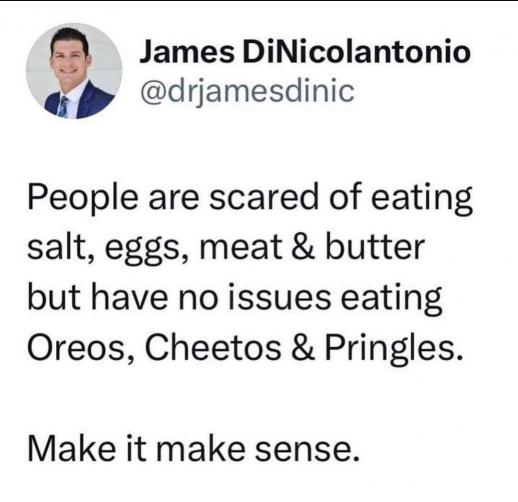Click the word 'butter' in the tweet
518x502 pixels.
[x=375, y=247]
